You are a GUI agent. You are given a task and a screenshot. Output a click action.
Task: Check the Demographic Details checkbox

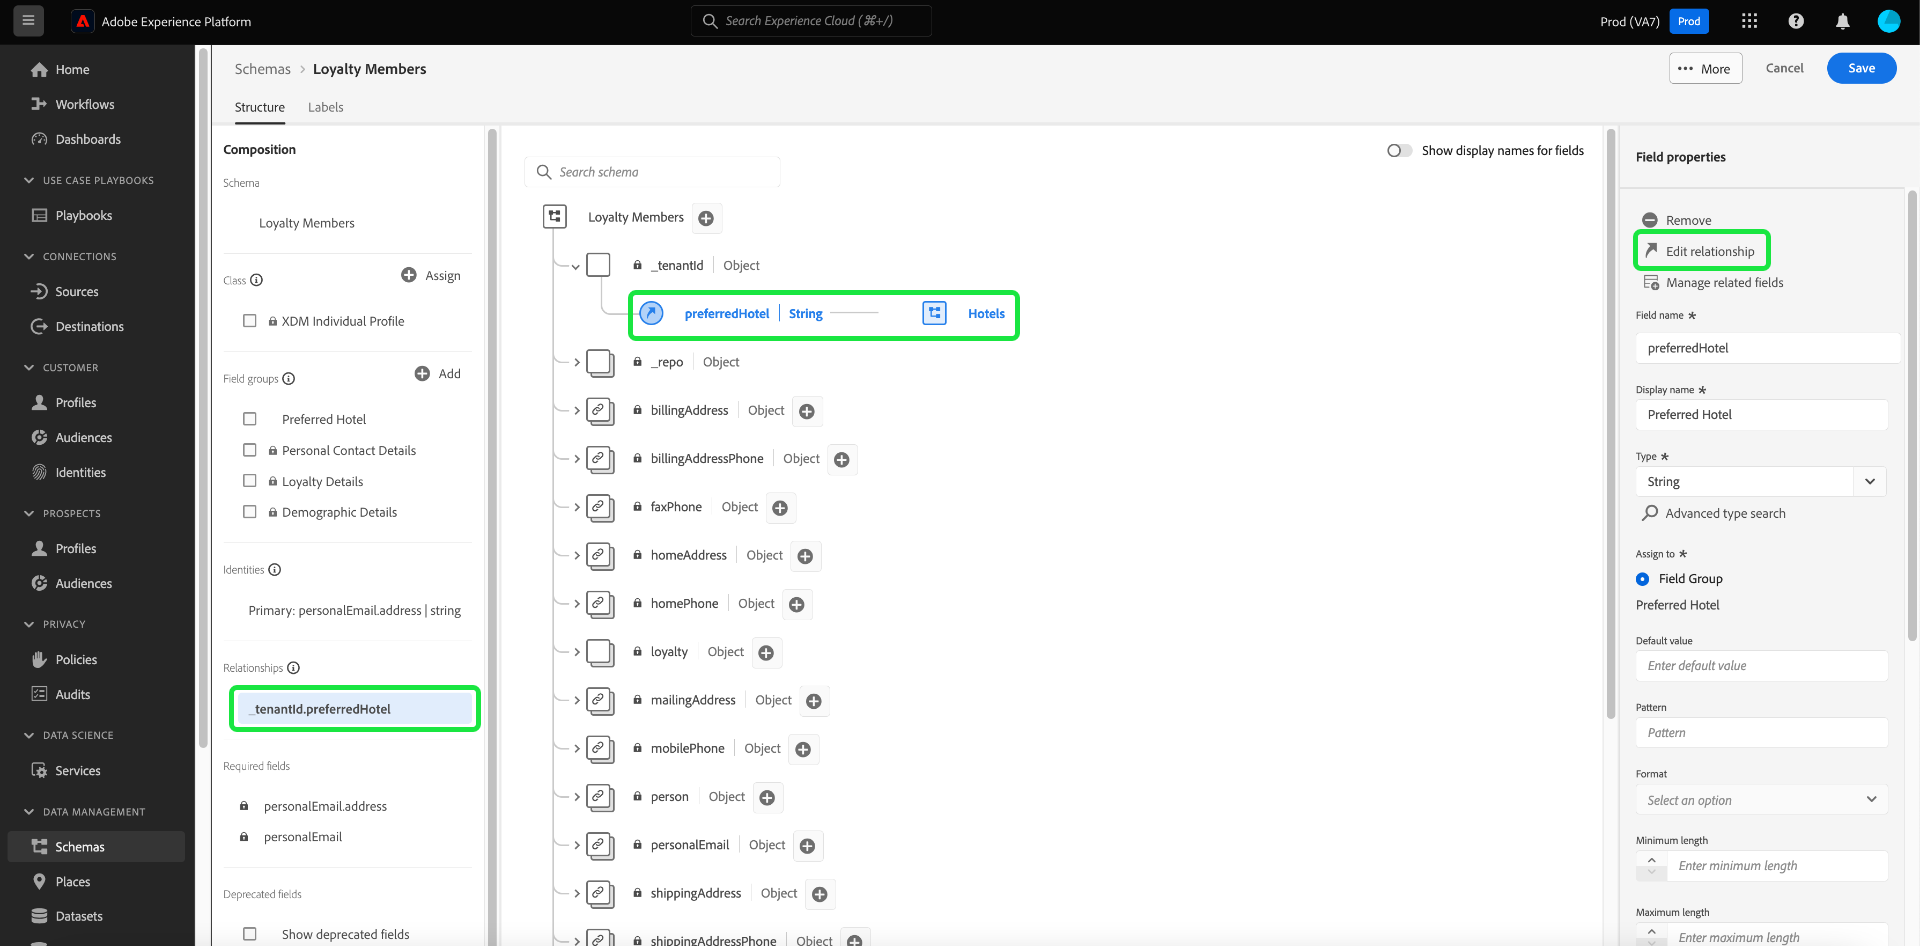point(250,512)
